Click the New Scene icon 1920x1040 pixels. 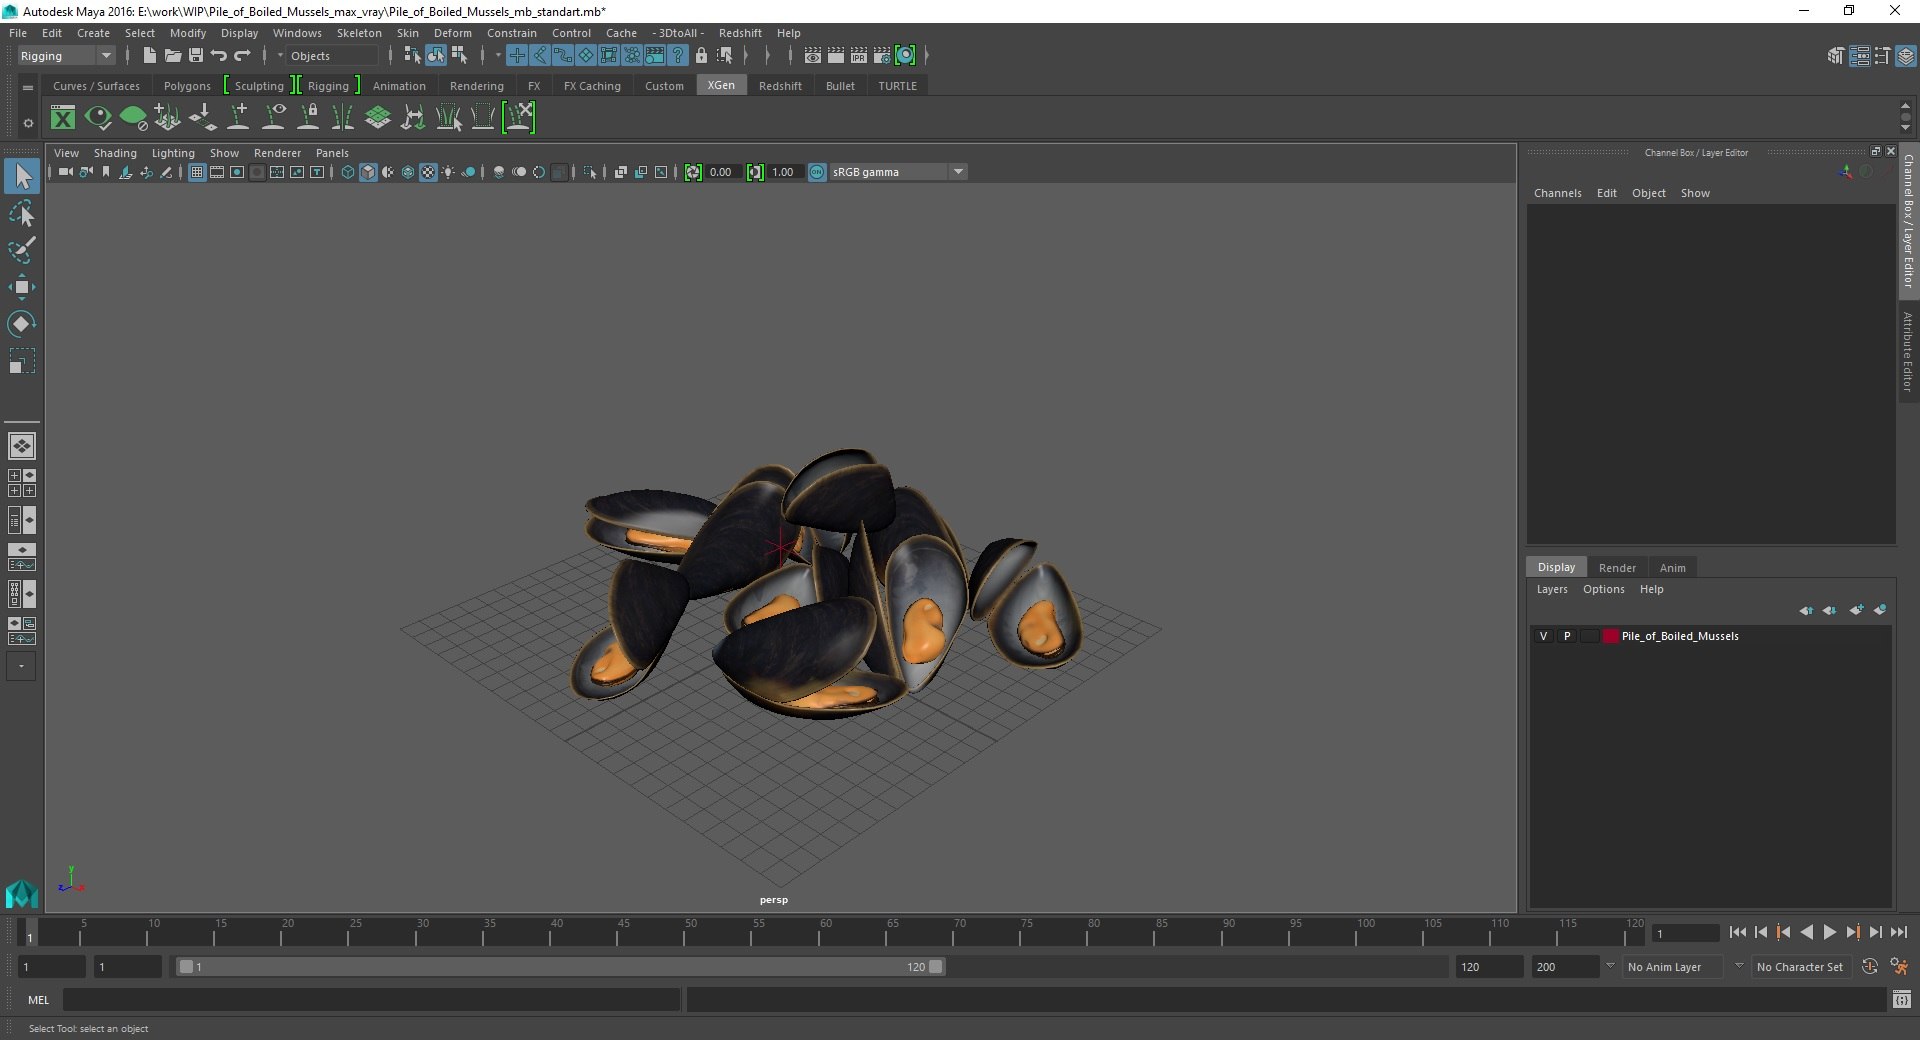click(x=149, y=56)
